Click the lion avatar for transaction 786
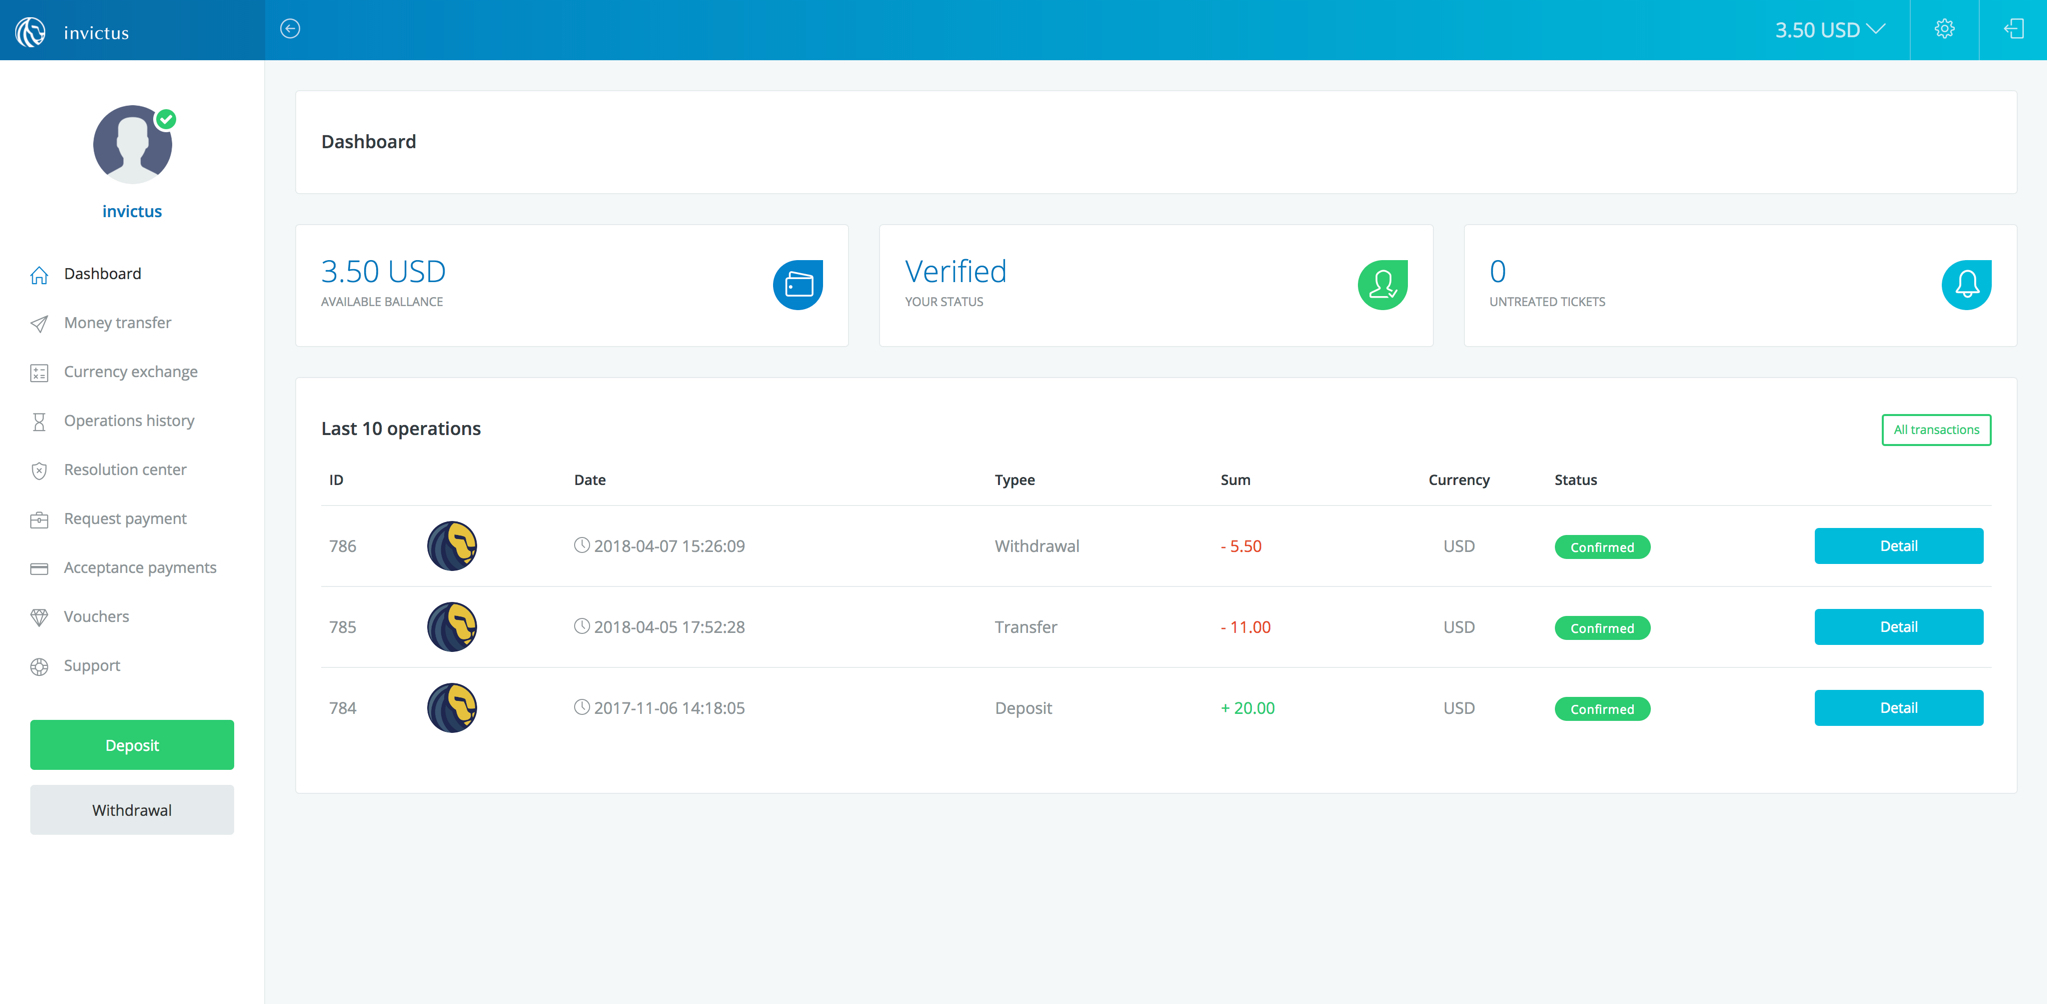The image size is (2047, 1004). [x=452, y=546]
